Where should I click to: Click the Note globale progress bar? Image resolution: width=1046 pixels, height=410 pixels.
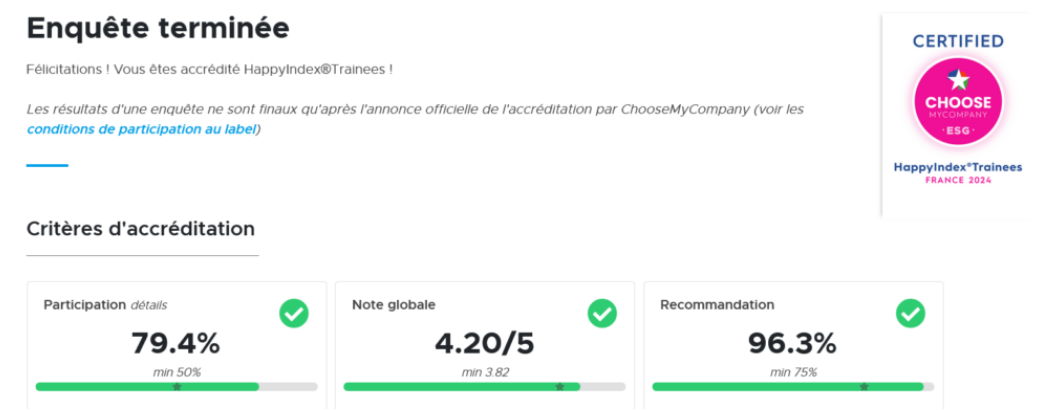click(x=462, y=386)
